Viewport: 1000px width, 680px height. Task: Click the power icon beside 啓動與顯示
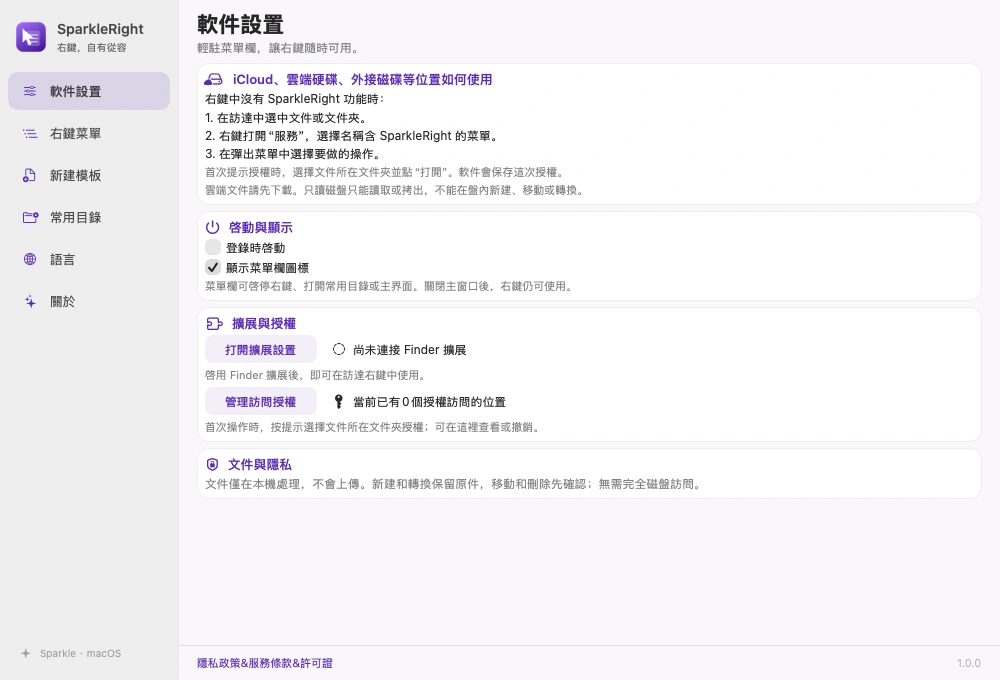212,227
